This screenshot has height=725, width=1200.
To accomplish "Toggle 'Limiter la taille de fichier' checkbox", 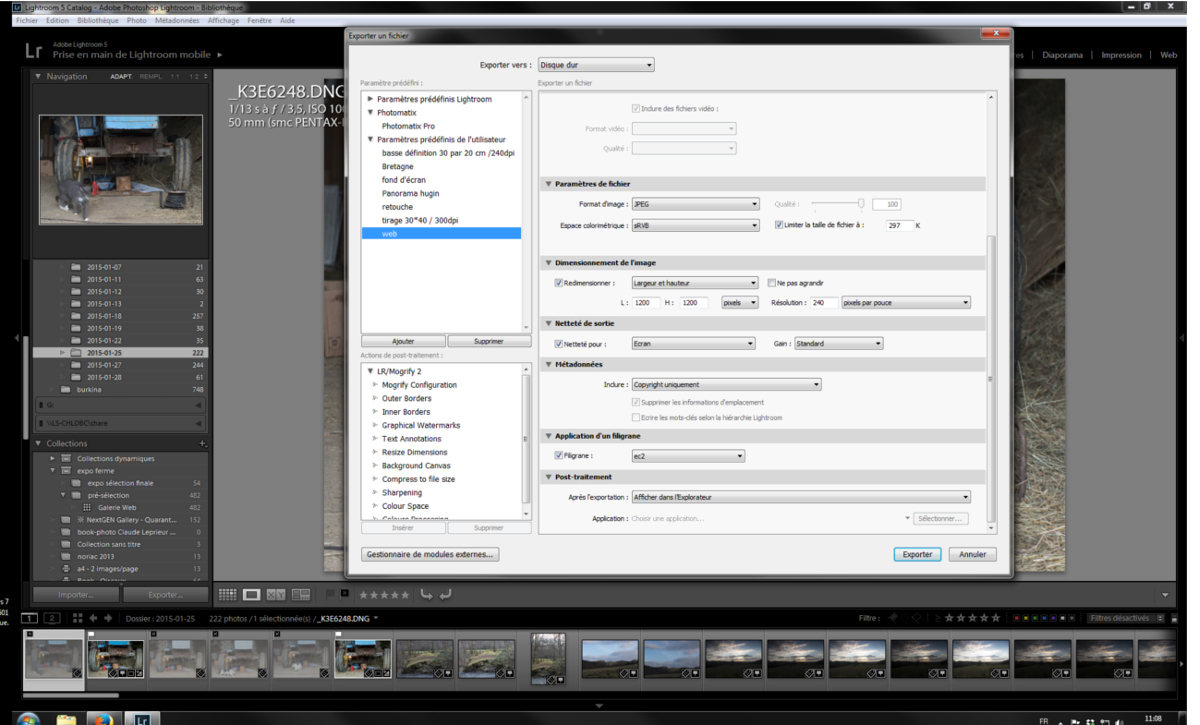I will click(779, 225).
